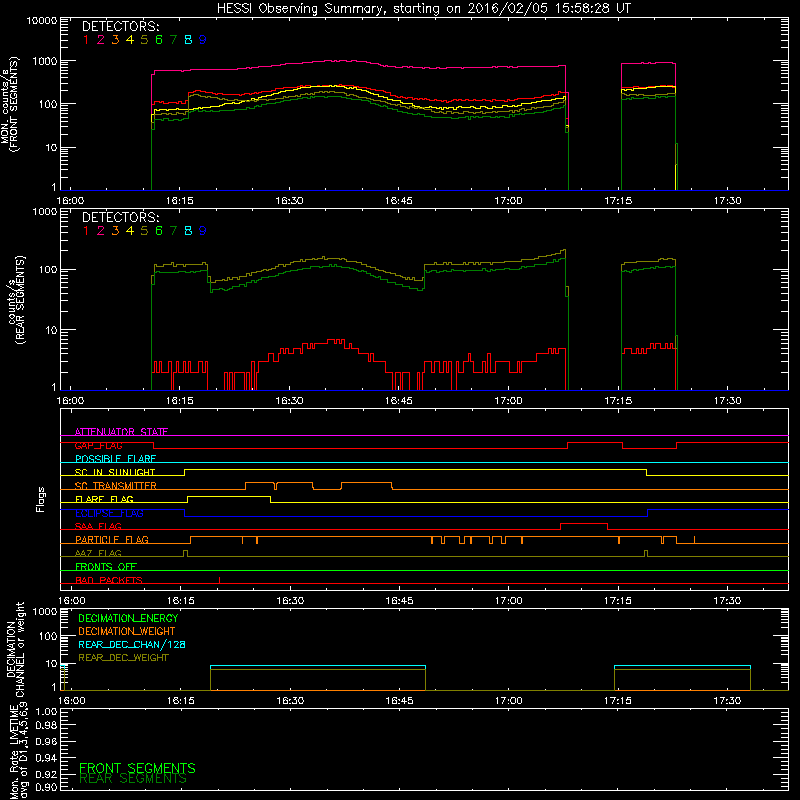Click the FRONT SEGMENTS livetime legend text
The image size is (800, 800).
tap(137, 768)
